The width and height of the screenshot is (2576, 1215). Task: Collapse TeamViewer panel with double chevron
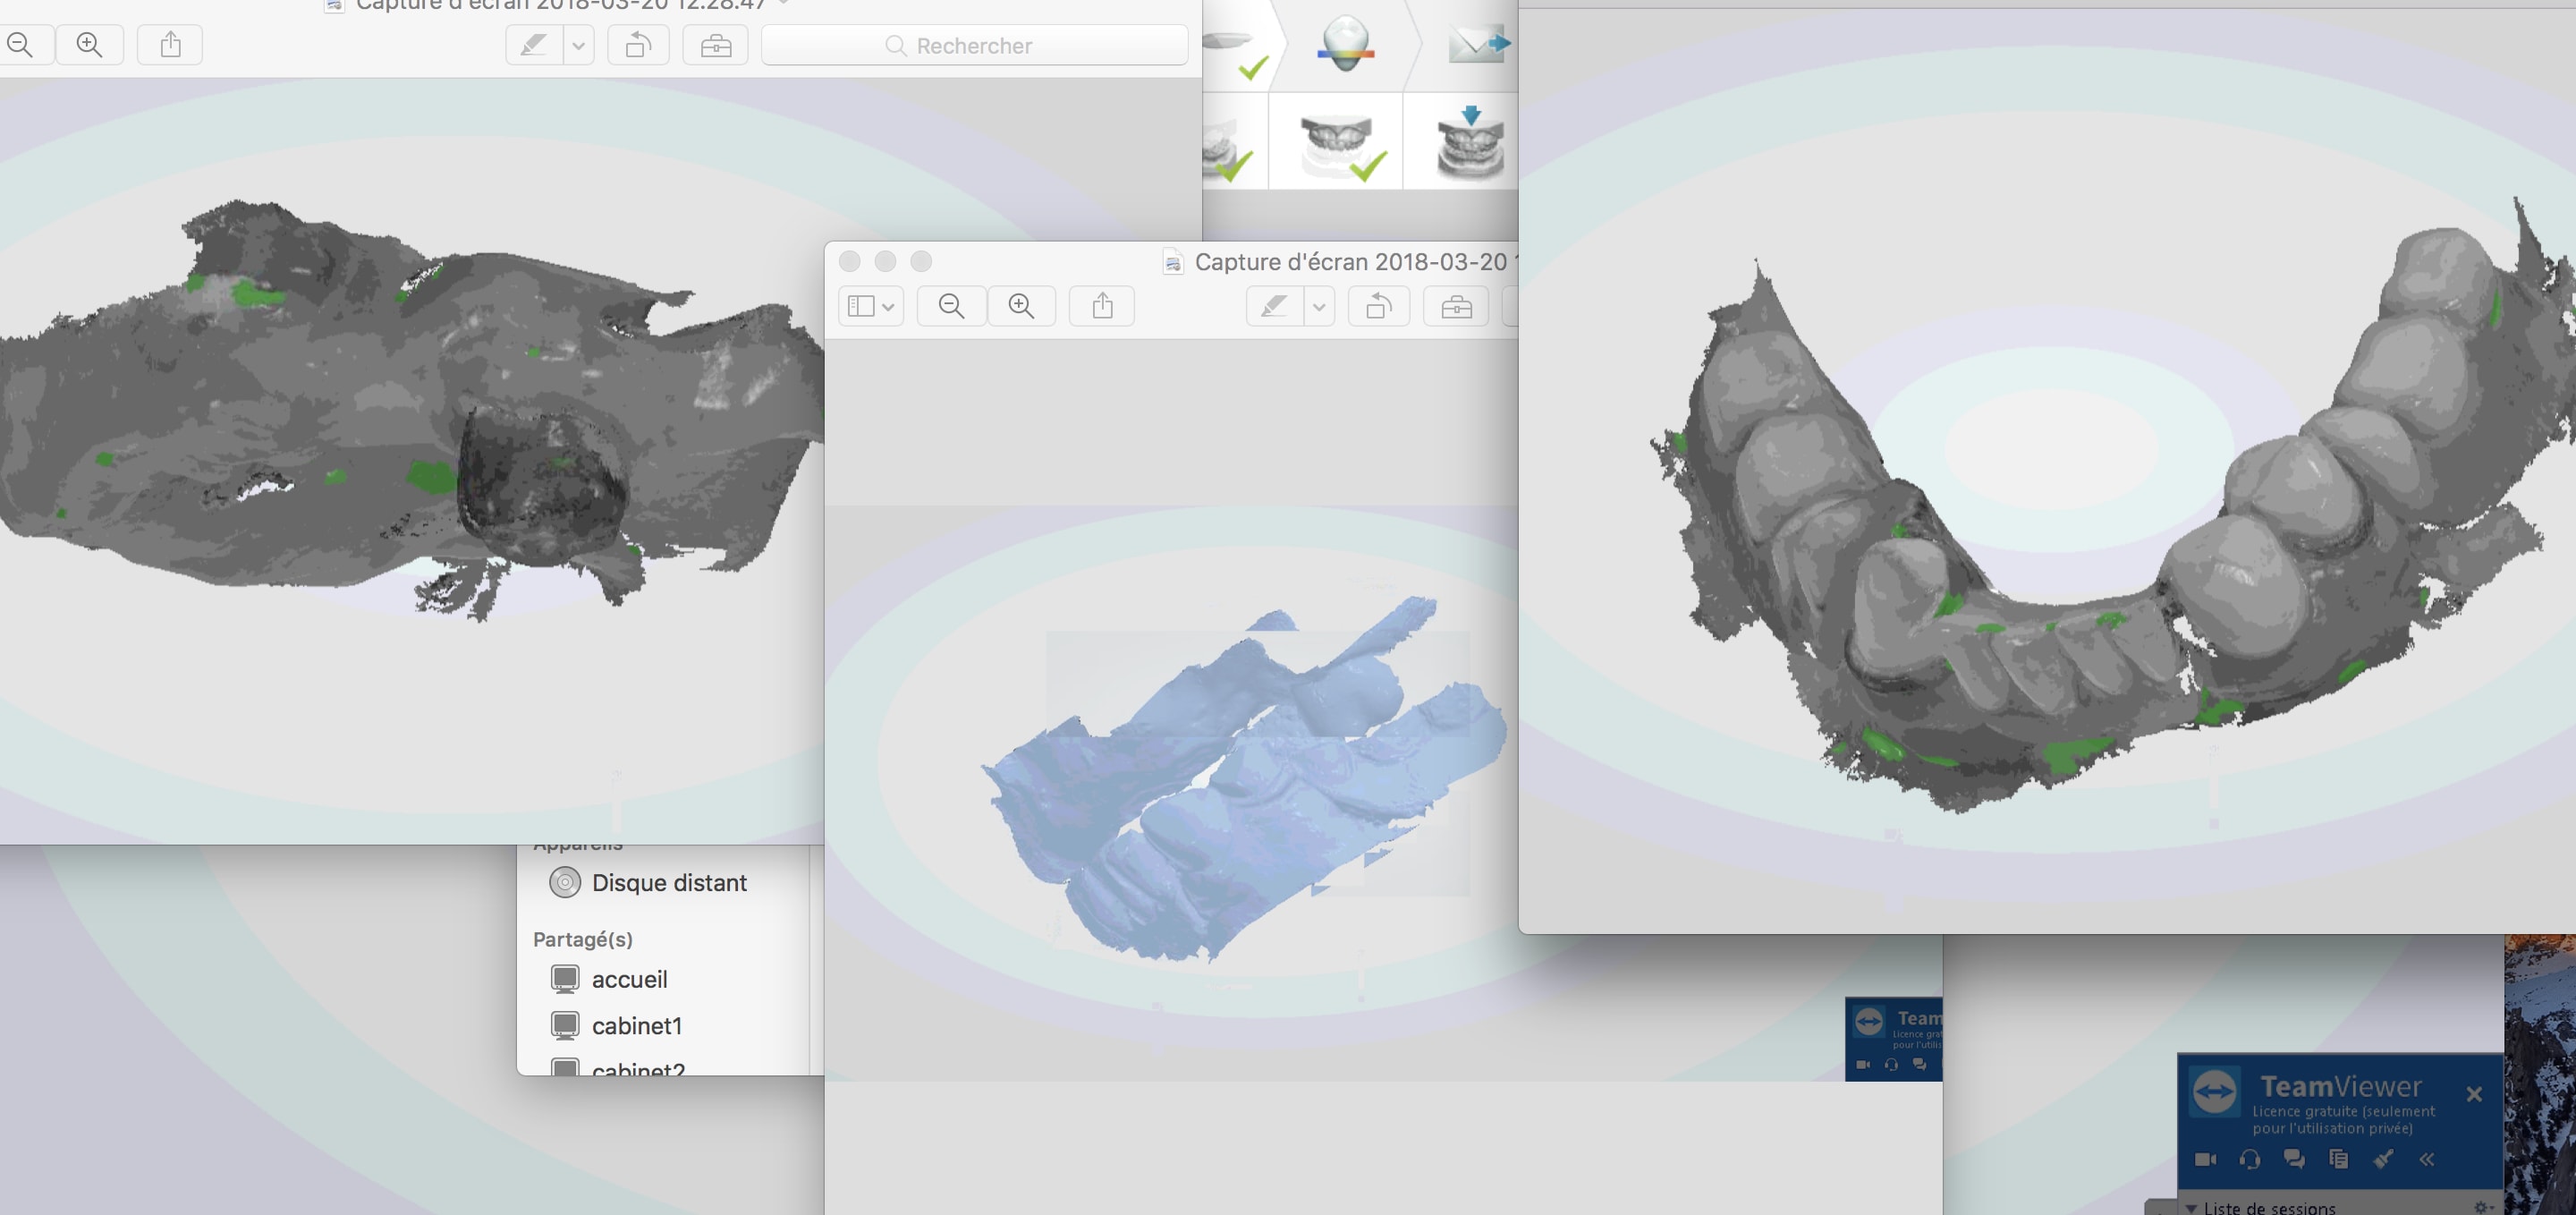click(2427, 1159)
